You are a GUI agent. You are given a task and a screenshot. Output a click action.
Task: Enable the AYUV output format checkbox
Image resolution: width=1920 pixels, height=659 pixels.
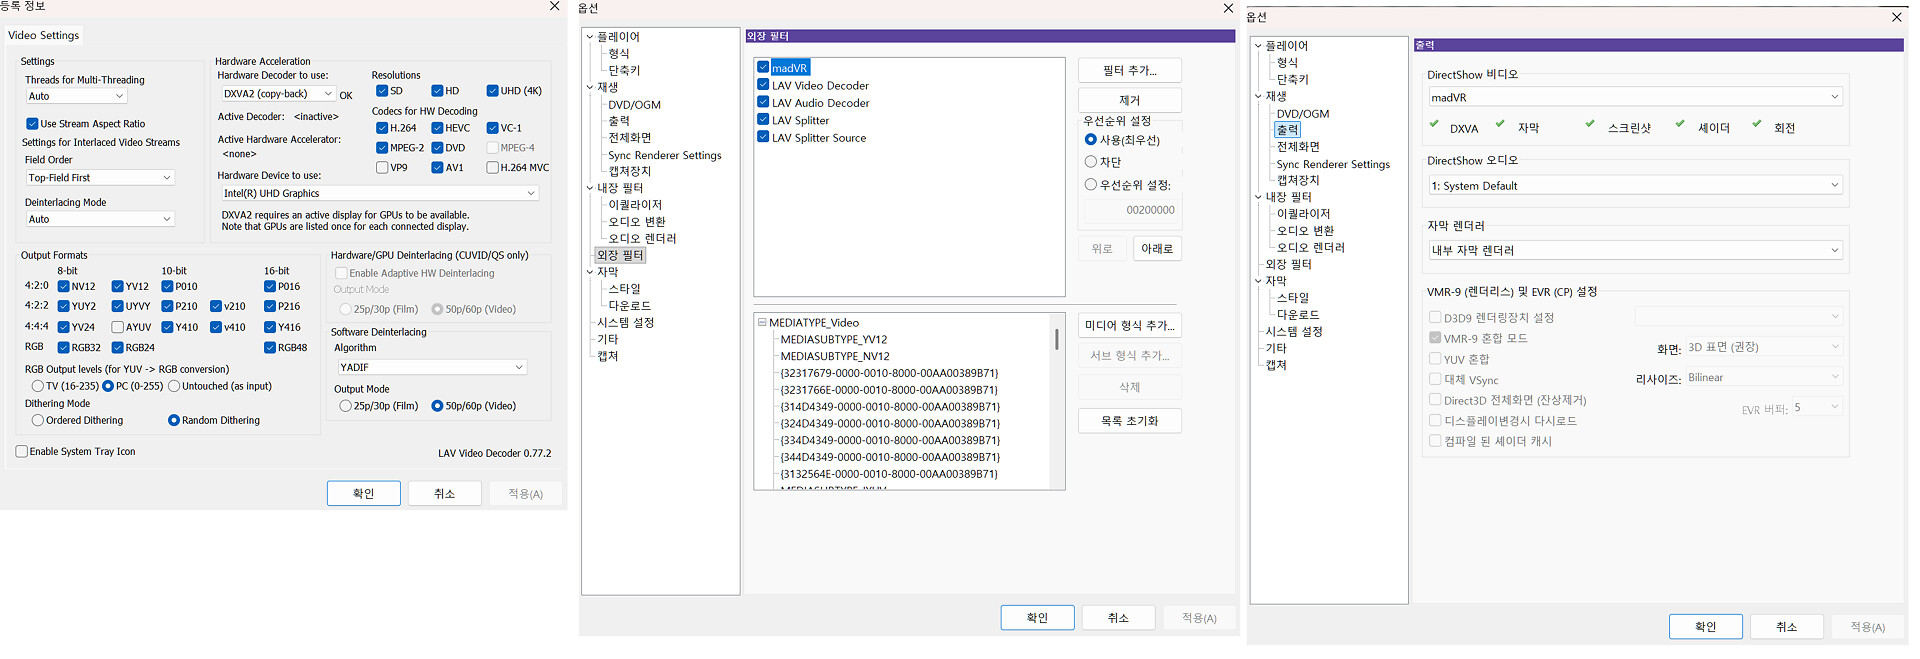[x=118, y=327]
